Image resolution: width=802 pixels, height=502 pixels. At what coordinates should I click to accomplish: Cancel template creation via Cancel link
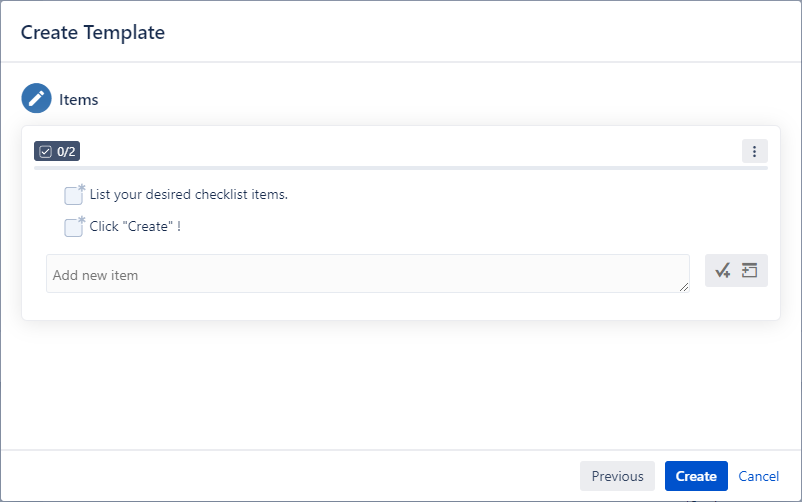tap(759, 476)
